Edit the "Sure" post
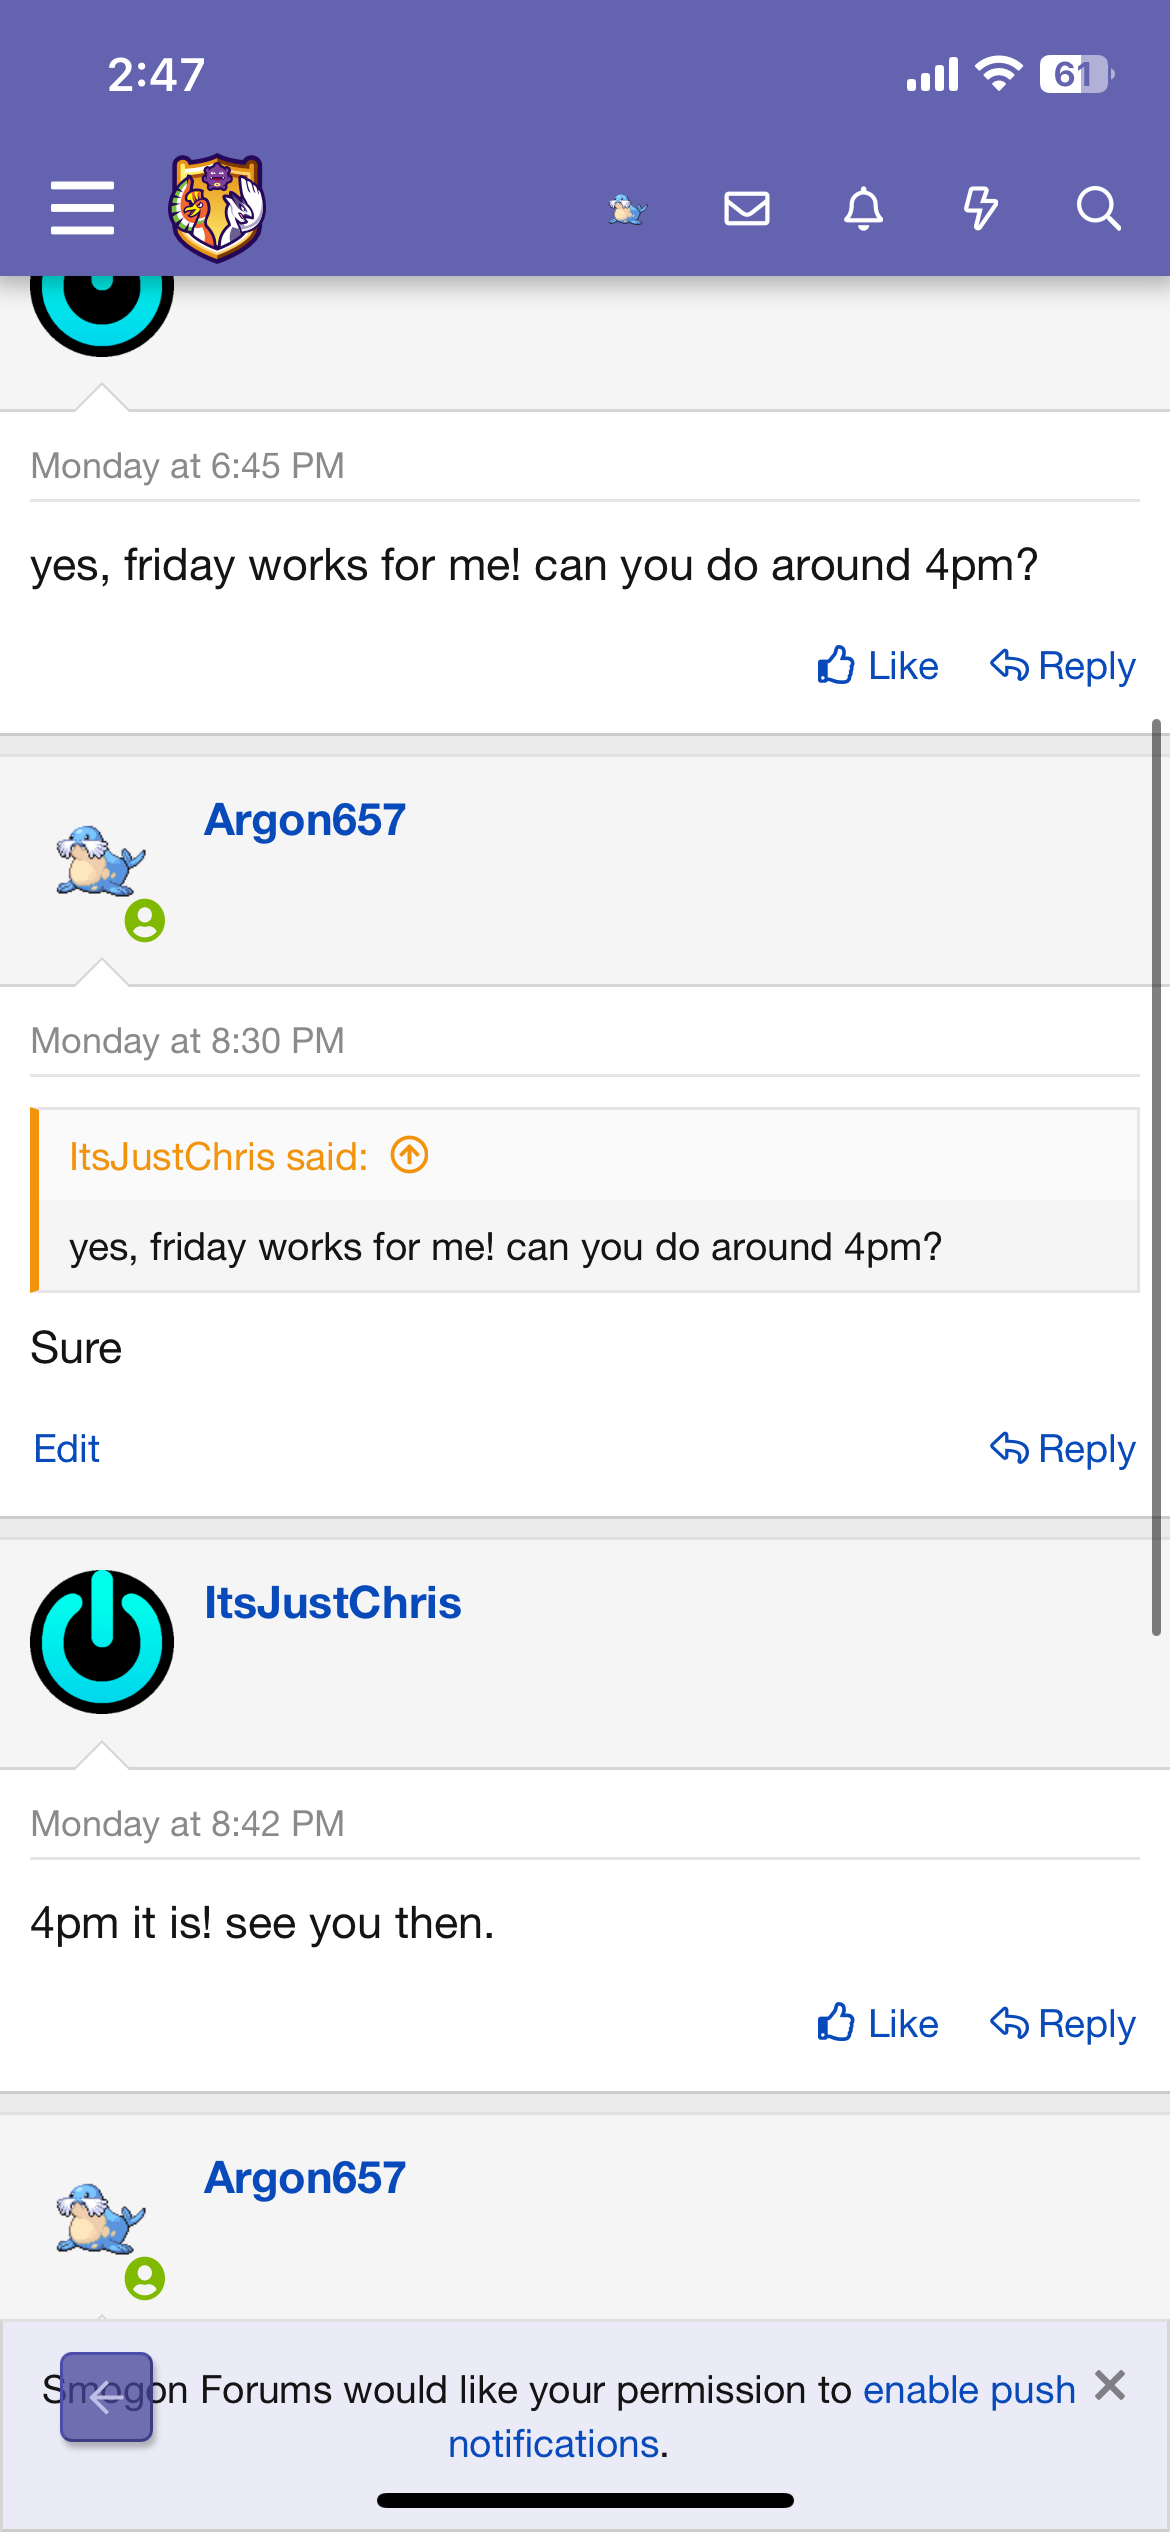 [x=66, y=1448]
